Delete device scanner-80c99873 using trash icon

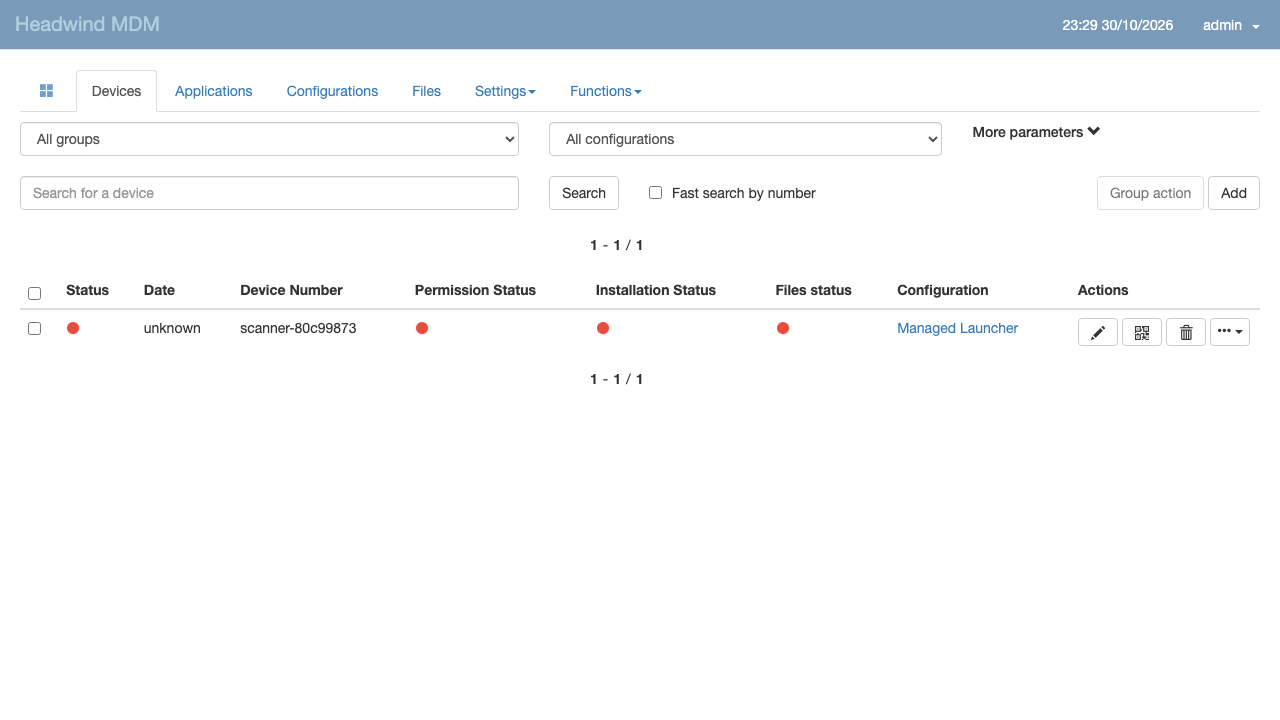1186,332
